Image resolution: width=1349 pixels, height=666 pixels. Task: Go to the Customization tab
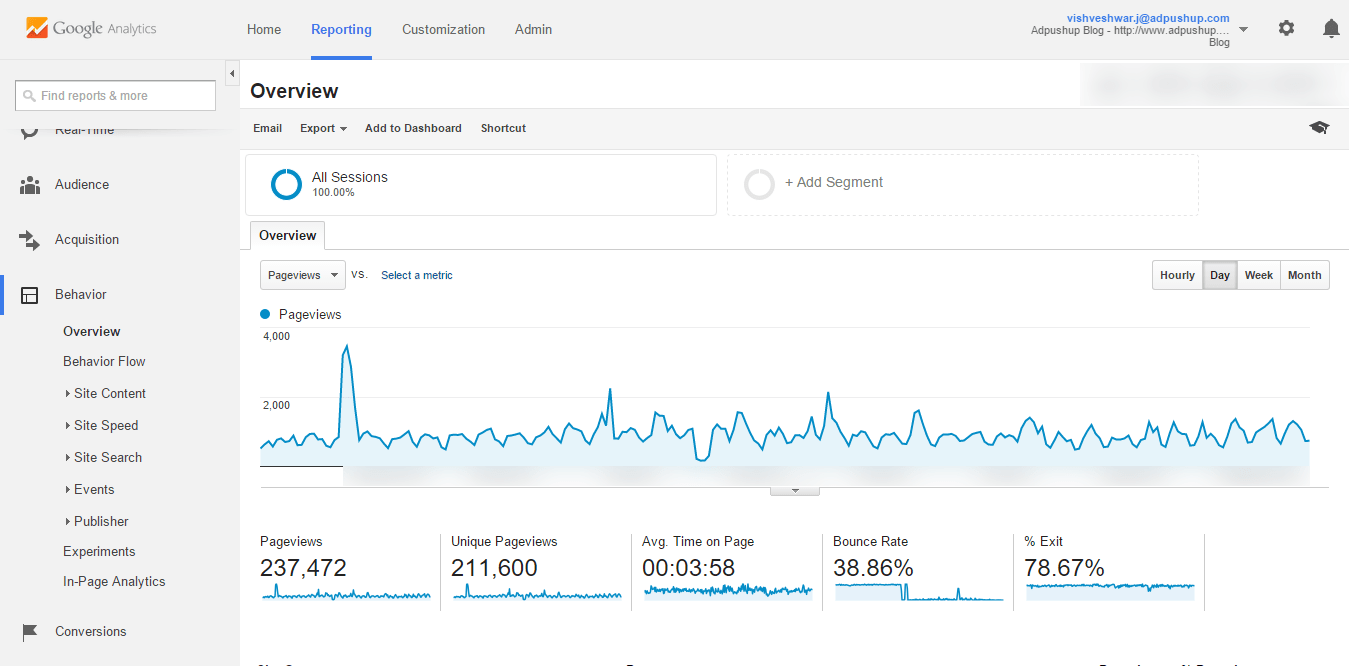[443, 30]
